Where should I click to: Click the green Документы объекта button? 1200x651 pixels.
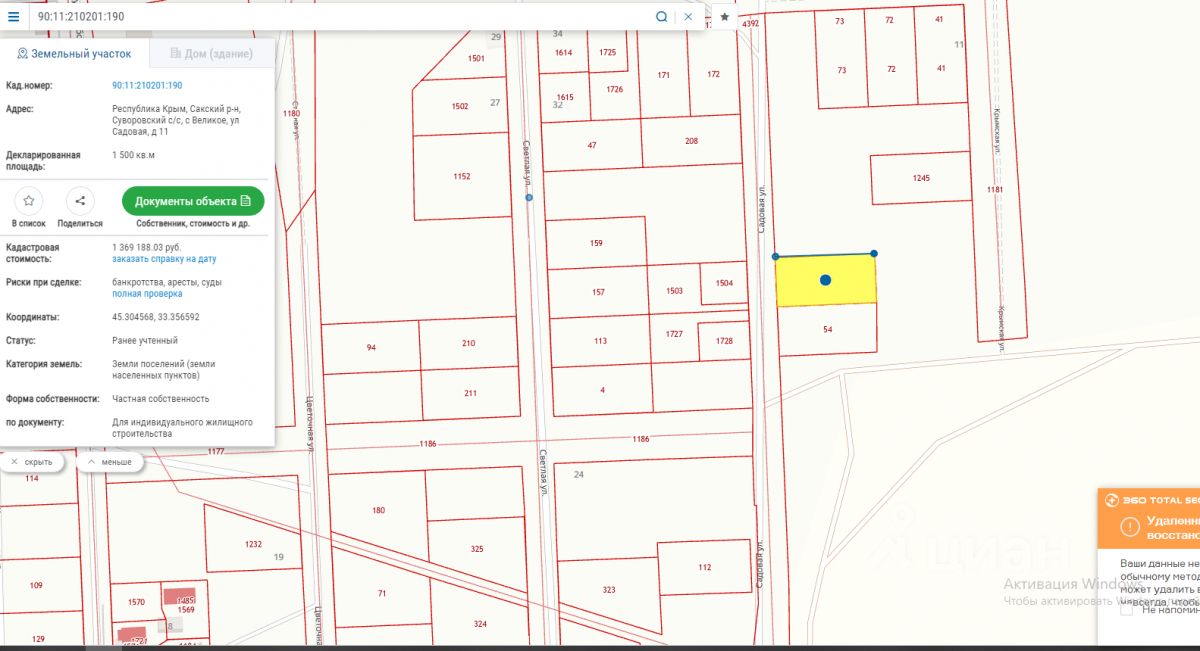click(x=193, y=201)
